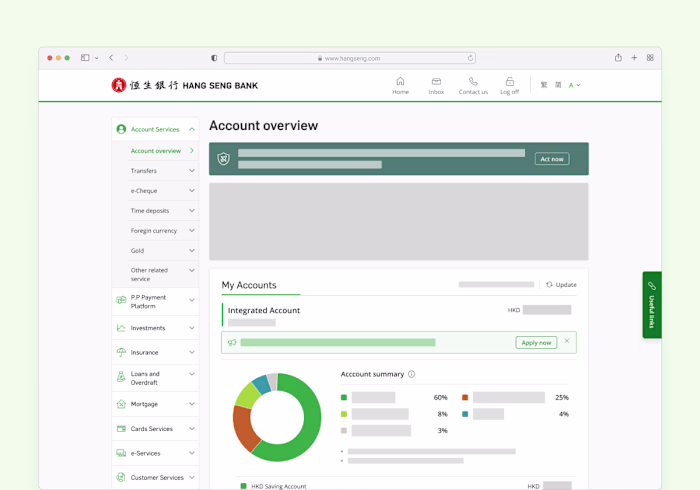Click the Customer Services headset icon
The height and width of the screenshot is (490, 700).
point(121,477)
